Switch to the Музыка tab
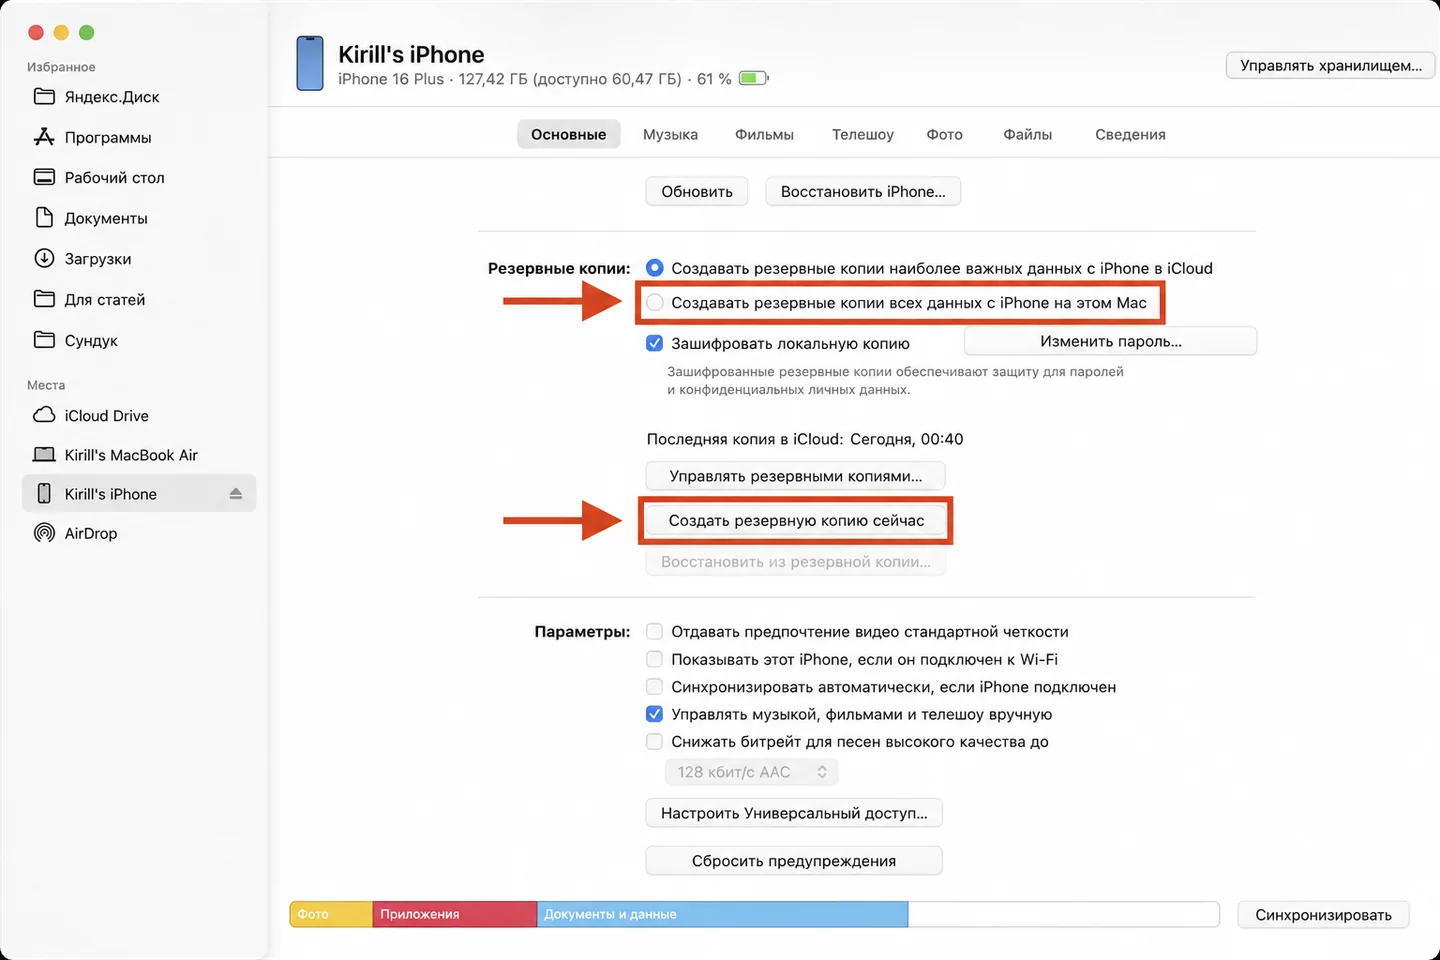 click(670, 134)
